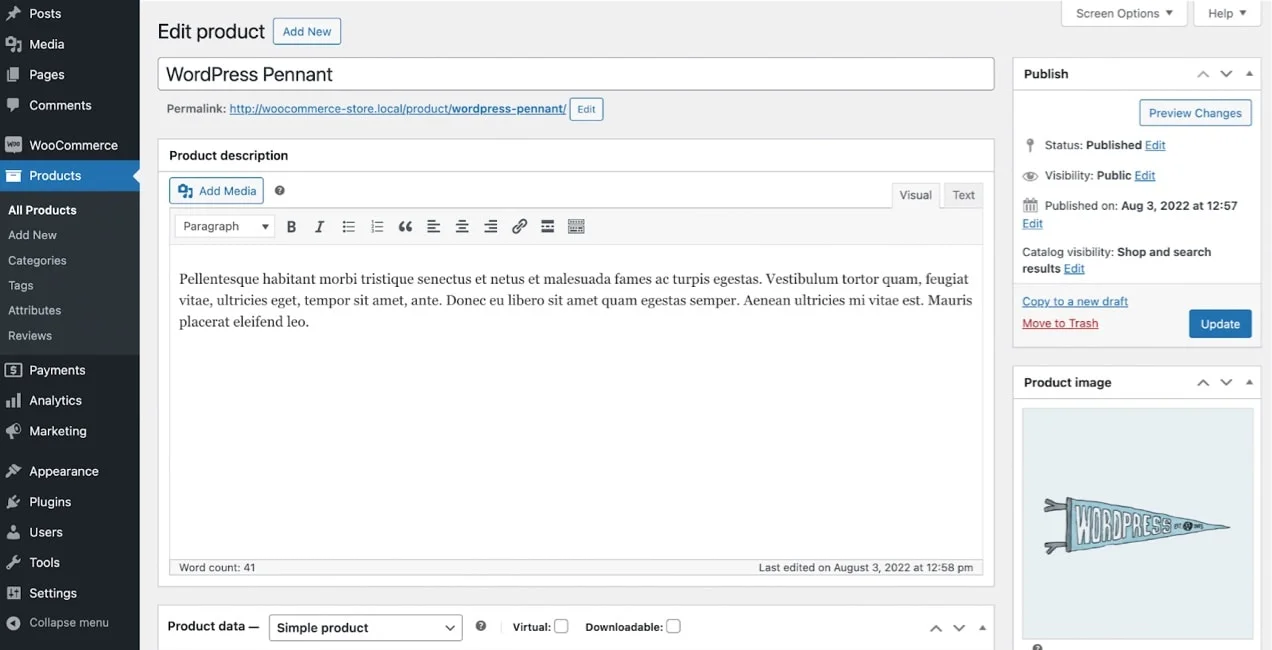
Task: Click the Update button
Action: tap(1219, 324)
